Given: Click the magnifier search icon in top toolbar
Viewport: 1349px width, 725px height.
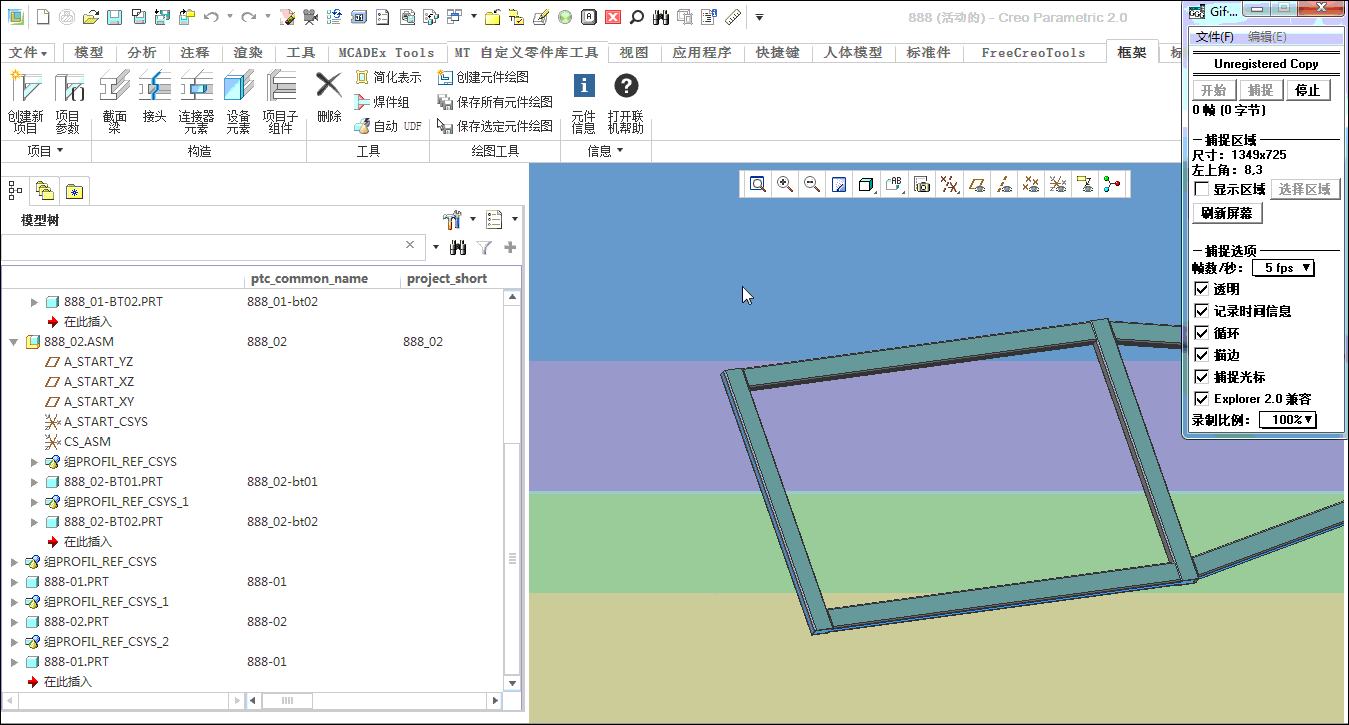Looking at the screenshot, I should 636,17.
